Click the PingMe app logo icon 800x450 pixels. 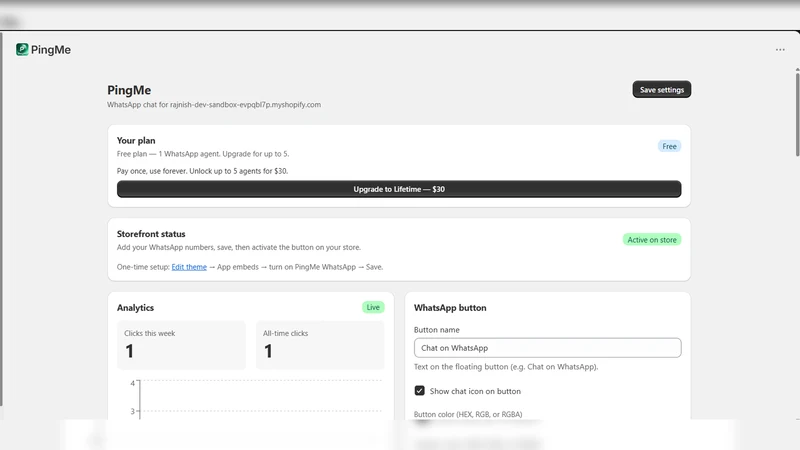pos(22,49)
